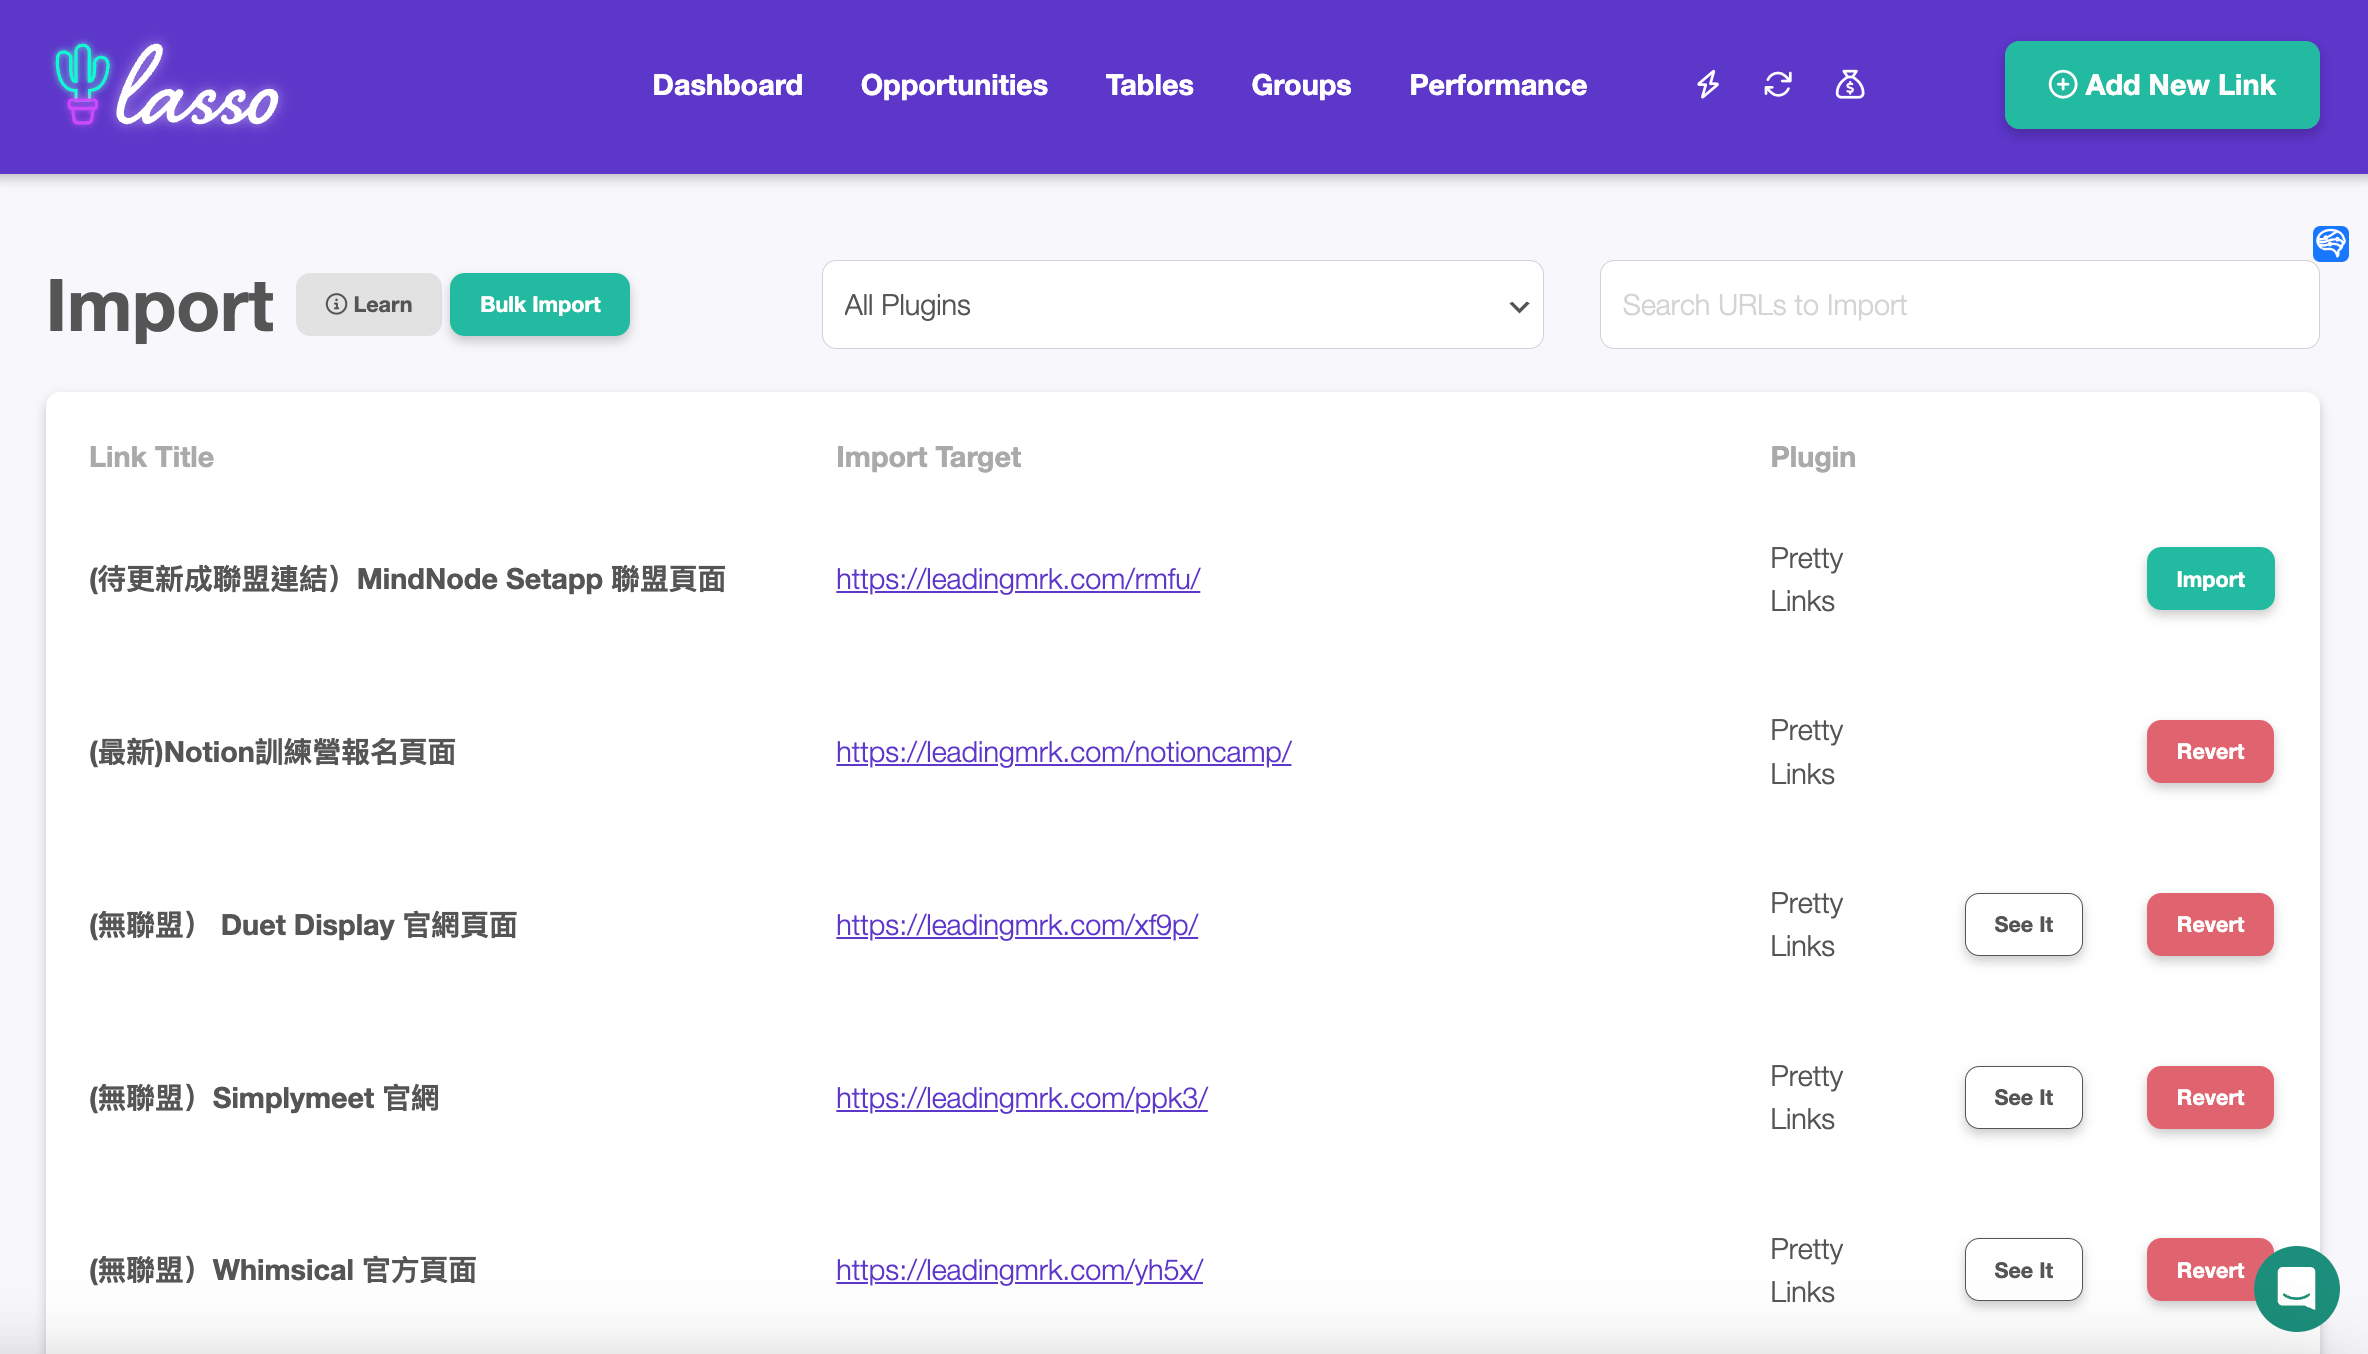2368x1354 pixels.
Task: Revert the Notion訓練營報名頁面 link
Action: [x=2211, y=751]
